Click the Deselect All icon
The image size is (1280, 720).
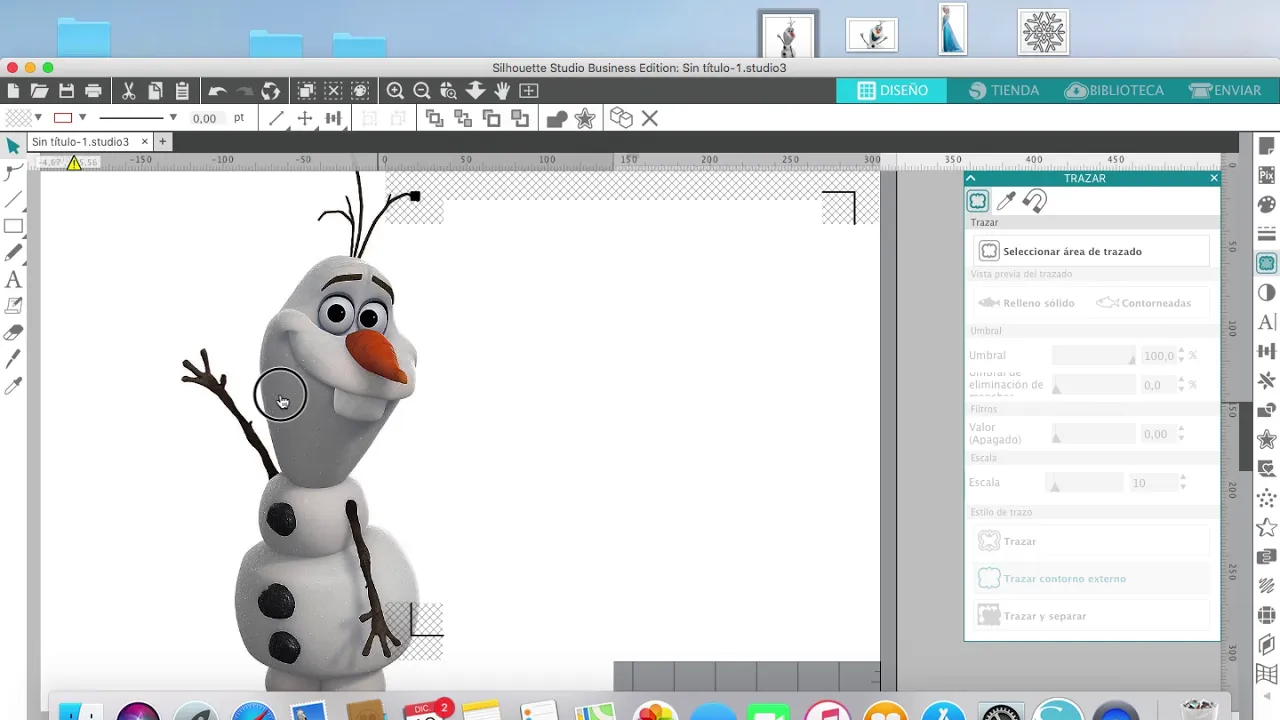tap(333, 91)
